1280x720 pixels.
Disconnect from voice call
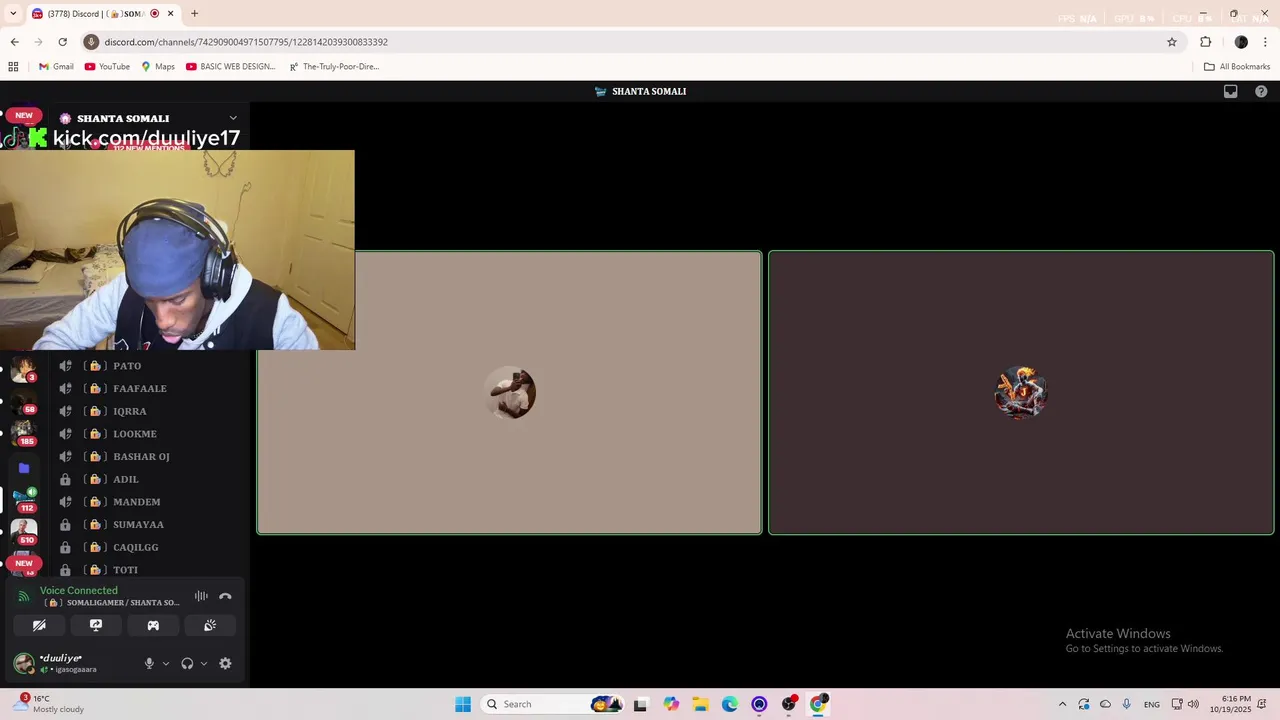pos(225,596)
